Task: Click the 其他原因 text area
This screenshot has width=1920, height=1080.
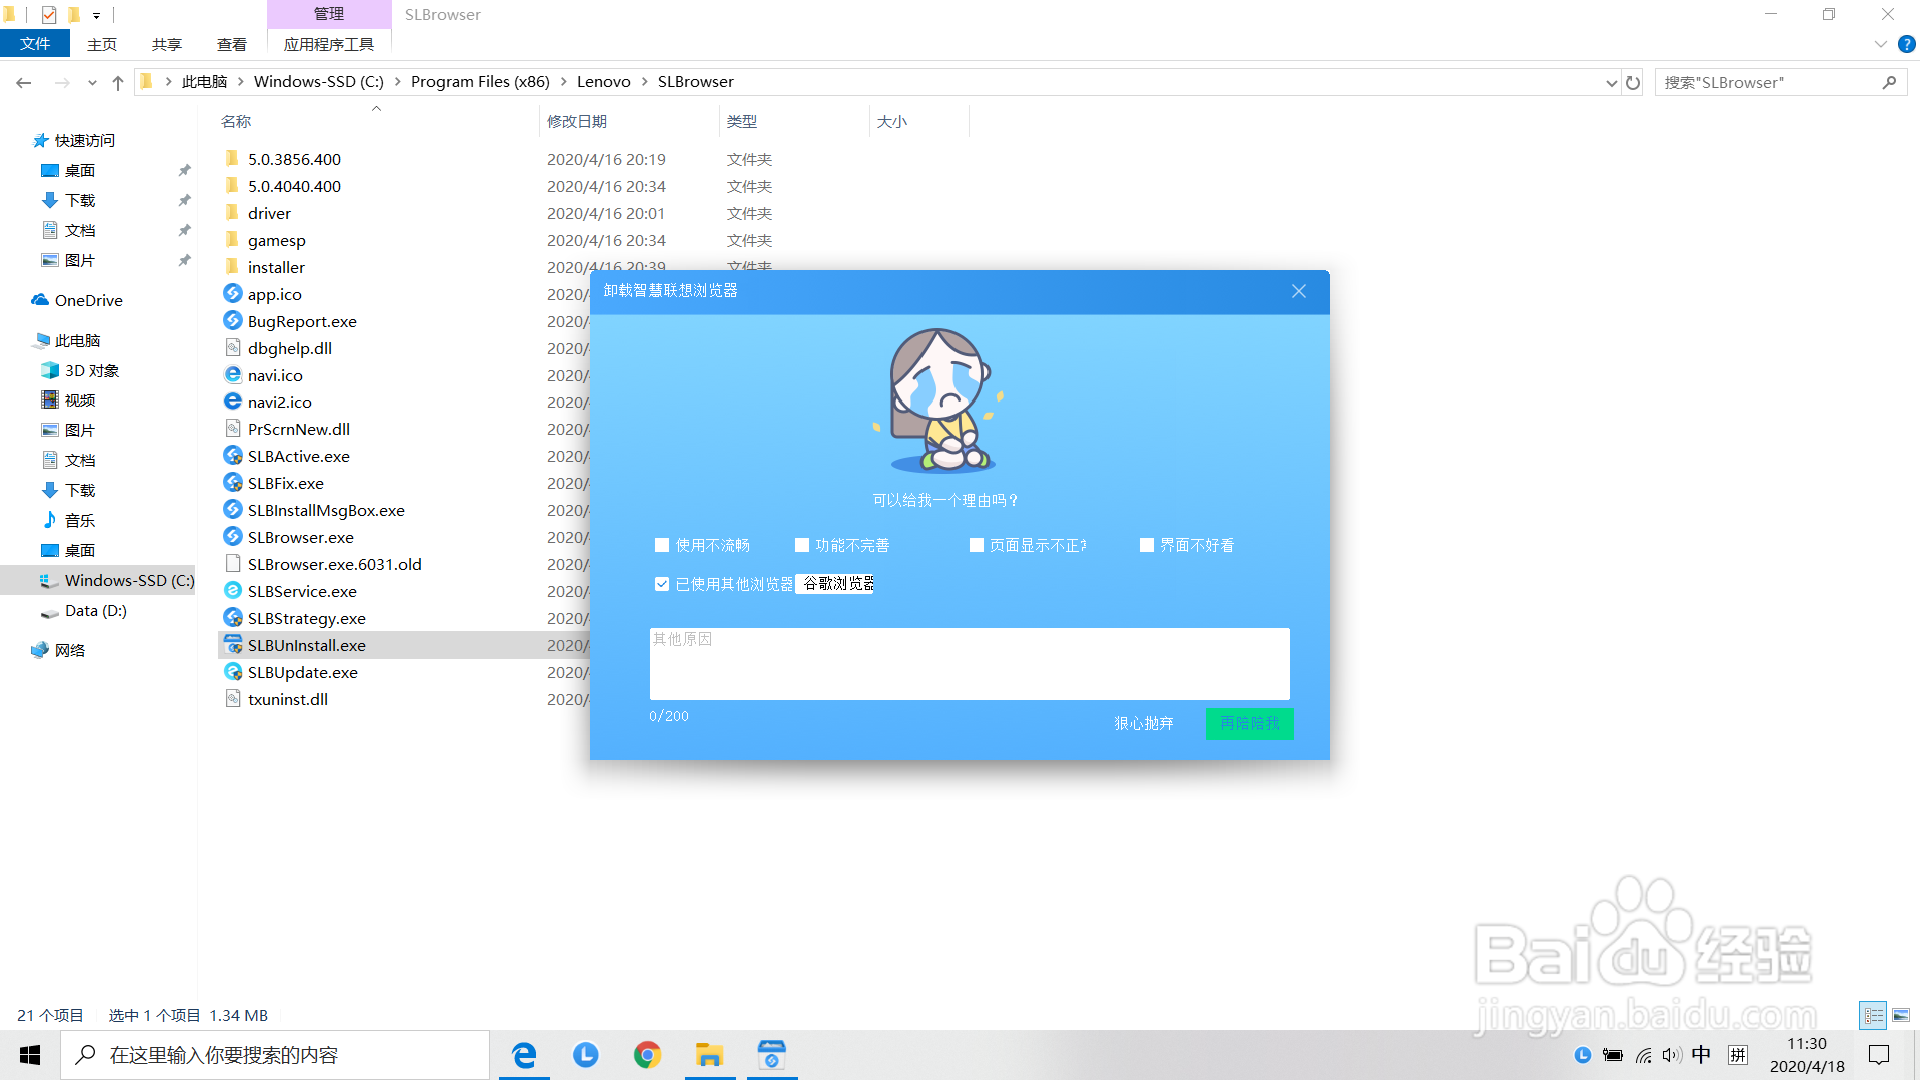Action: tap(969, 664)
